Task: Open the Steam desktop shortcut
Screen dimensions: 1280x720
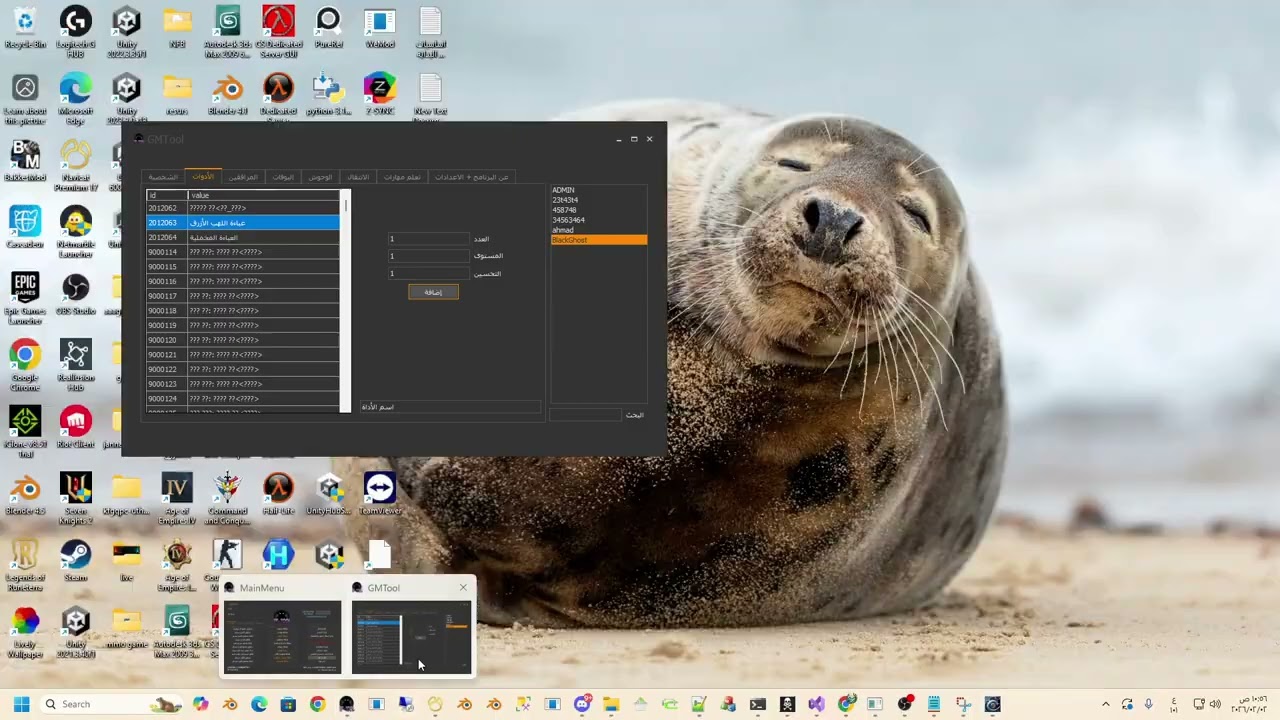Action: 75,561
